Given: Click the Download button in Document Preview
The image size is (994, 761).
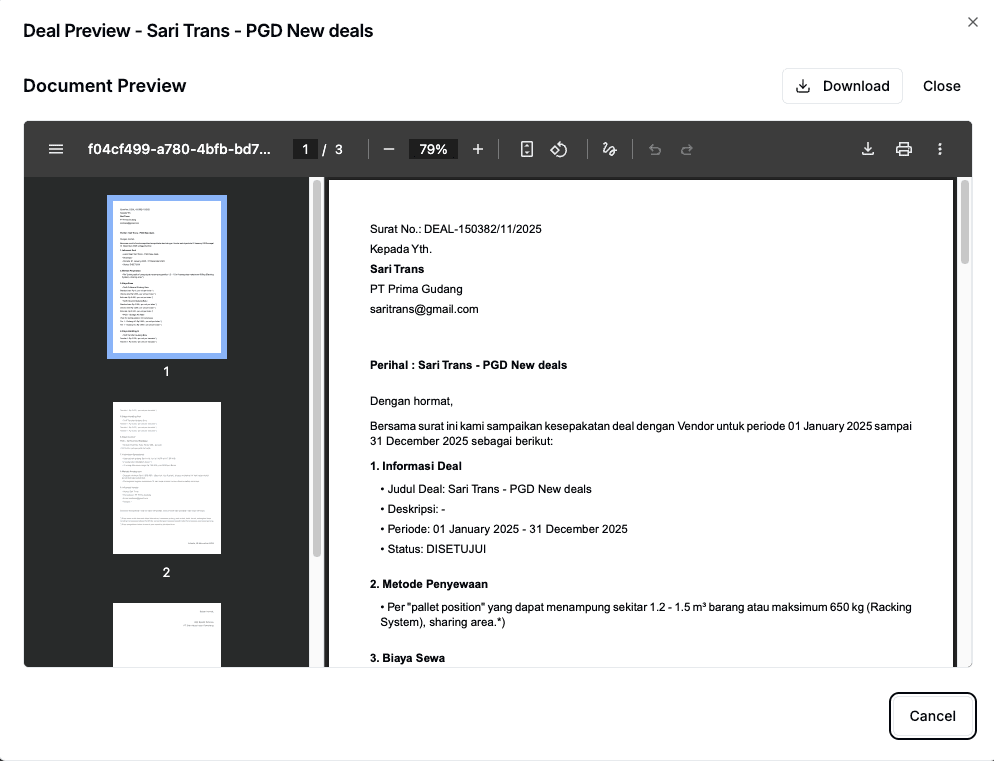Looking at the screenshot, I should tap(842, 86).
